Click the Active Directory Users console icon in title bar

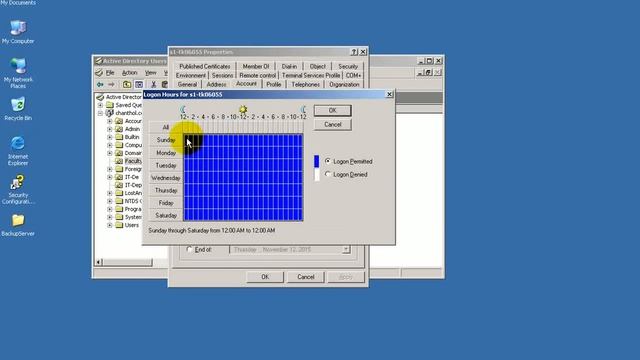[98, 61]
